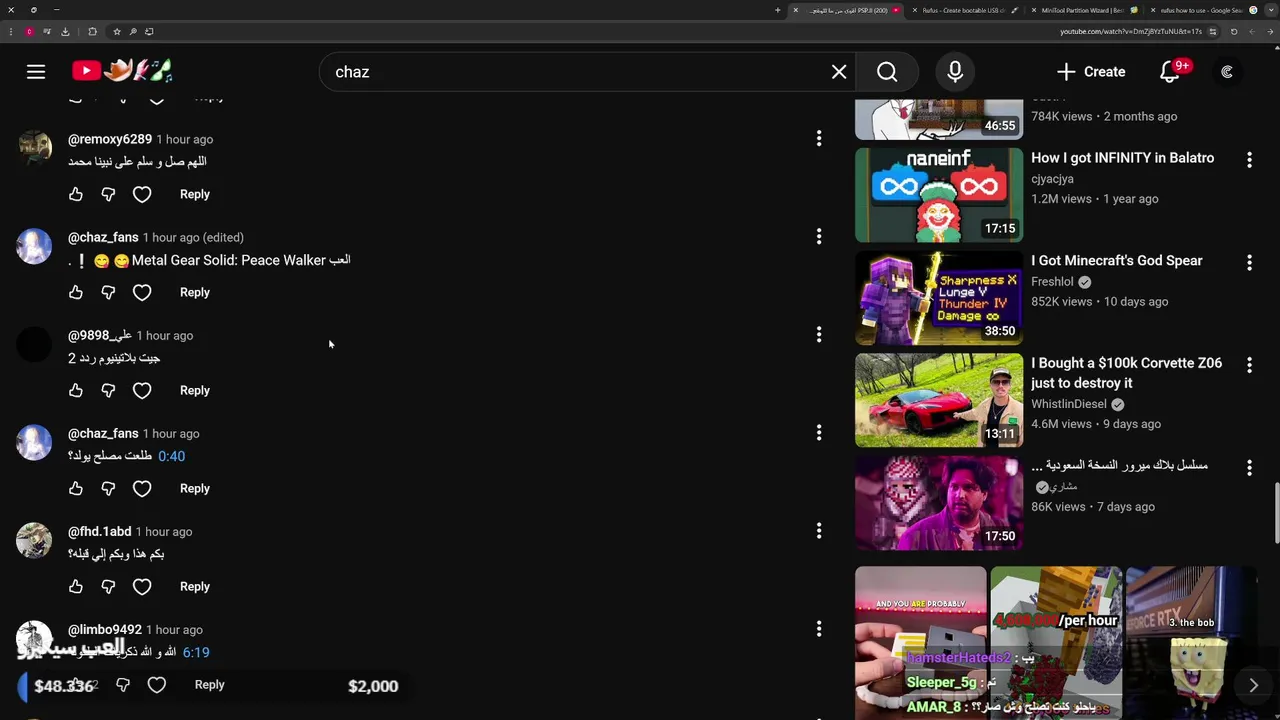Viewport: 1280px width, 720px height.
Task: Heart the Metal Gear Solid comment
Action: click(142, 292)
